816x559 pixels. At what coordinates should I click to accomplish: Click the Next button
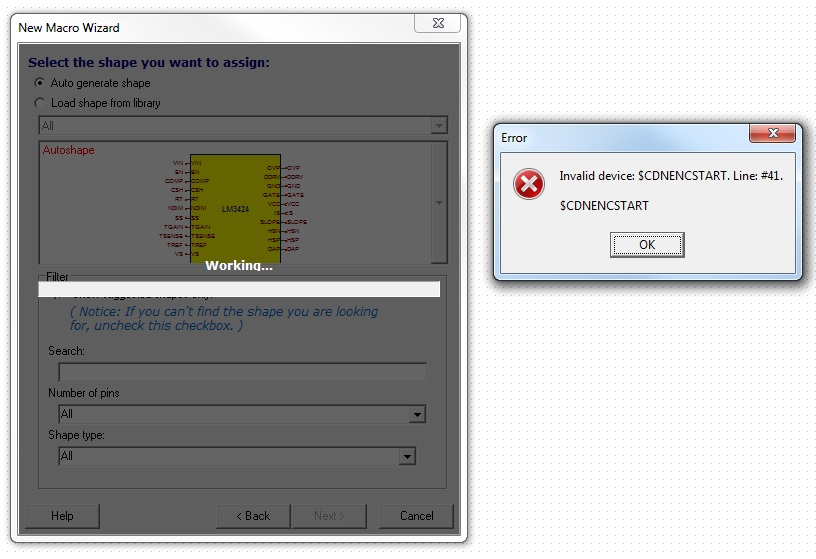[x=329, y=516]
